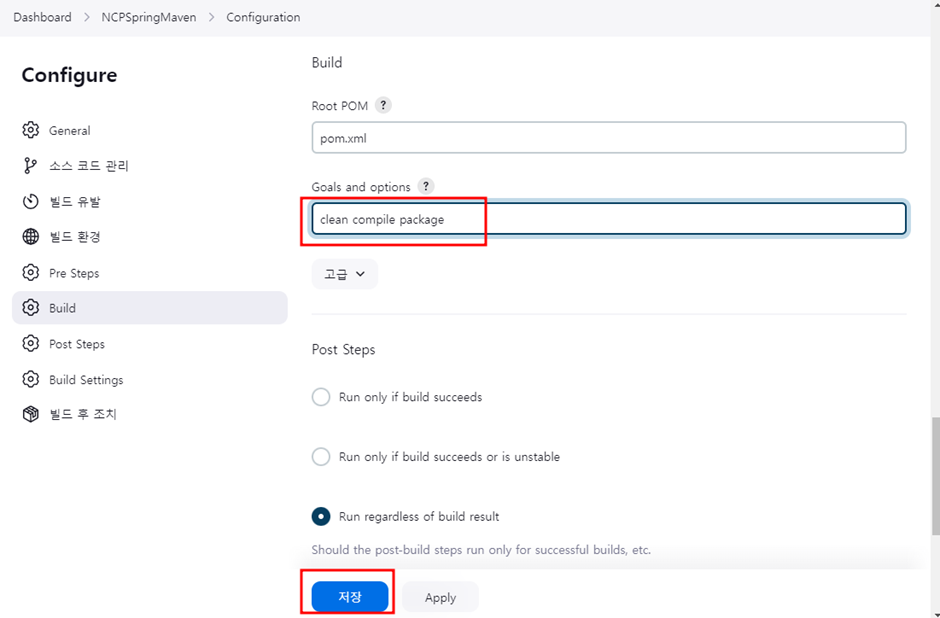Screen dimensions: 940x618
Task: Select Run only if build succeeds
Action: point(321,397)
